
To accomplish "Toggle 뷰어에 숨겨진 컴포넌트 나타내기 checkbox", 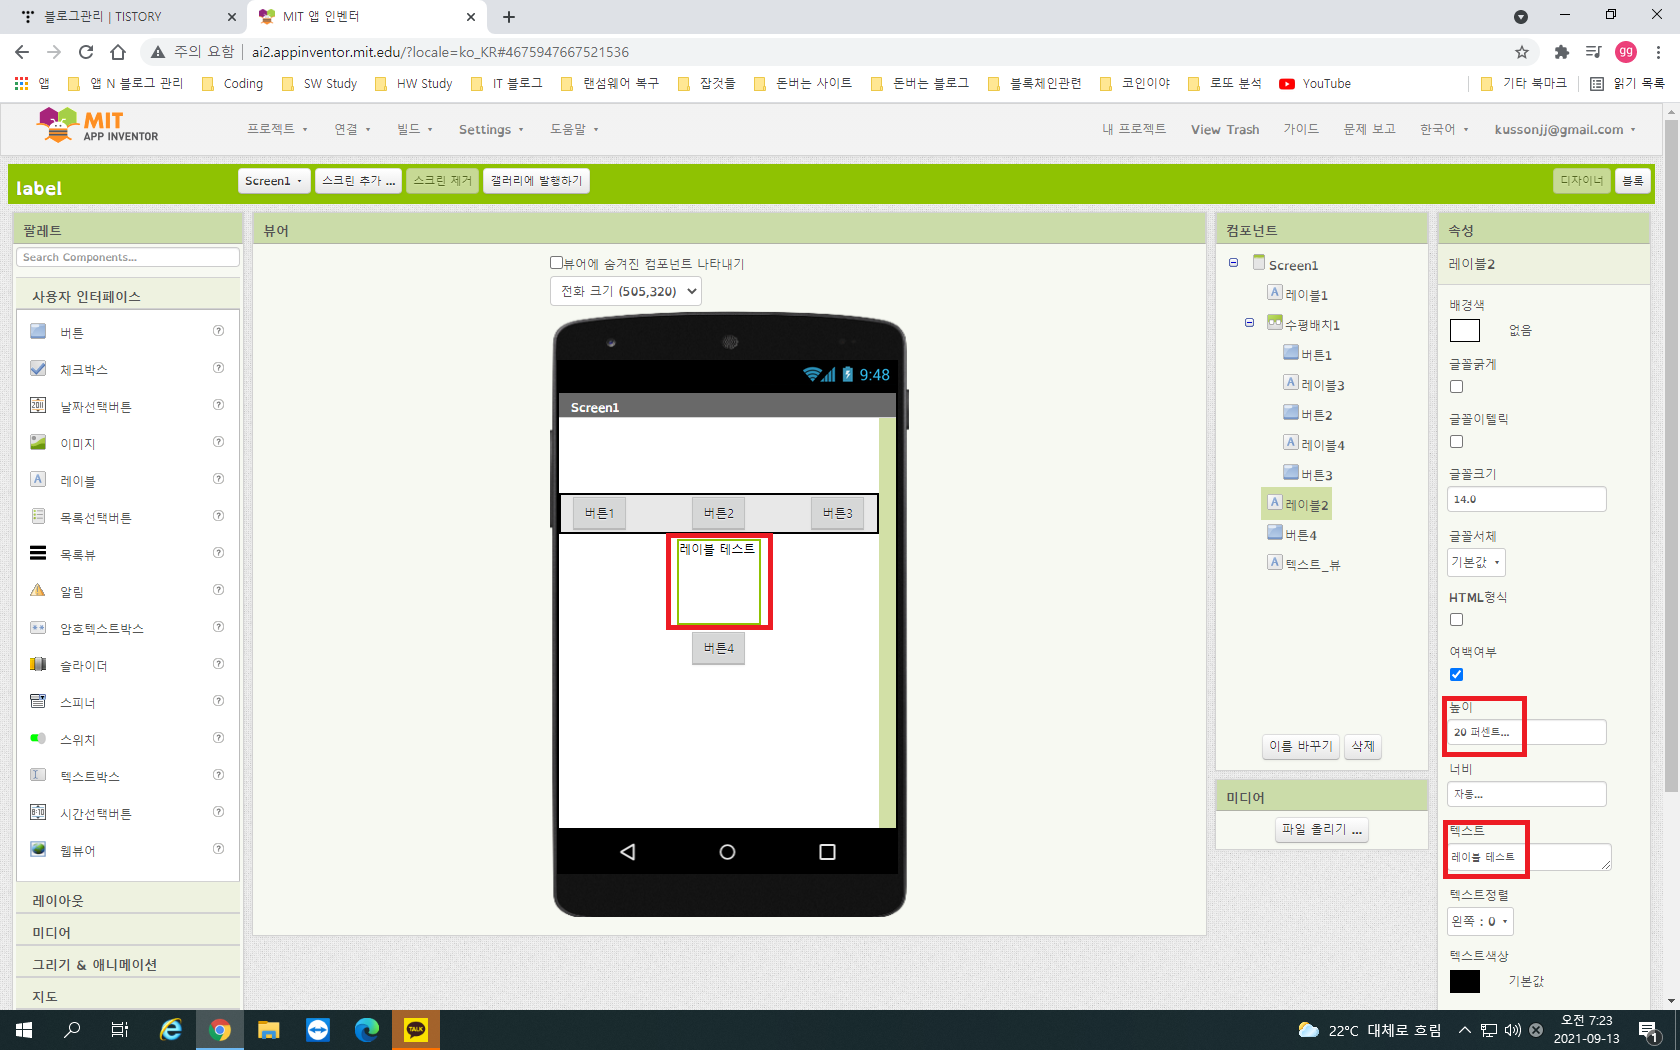I will (557, 263).
